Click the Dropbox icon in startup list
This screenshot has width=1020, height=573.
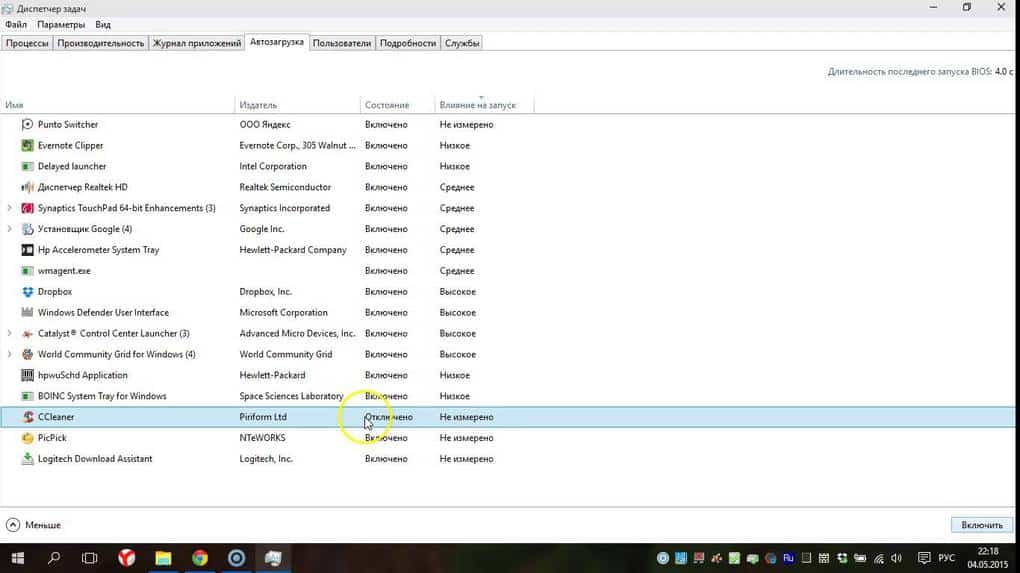(27, 291)
